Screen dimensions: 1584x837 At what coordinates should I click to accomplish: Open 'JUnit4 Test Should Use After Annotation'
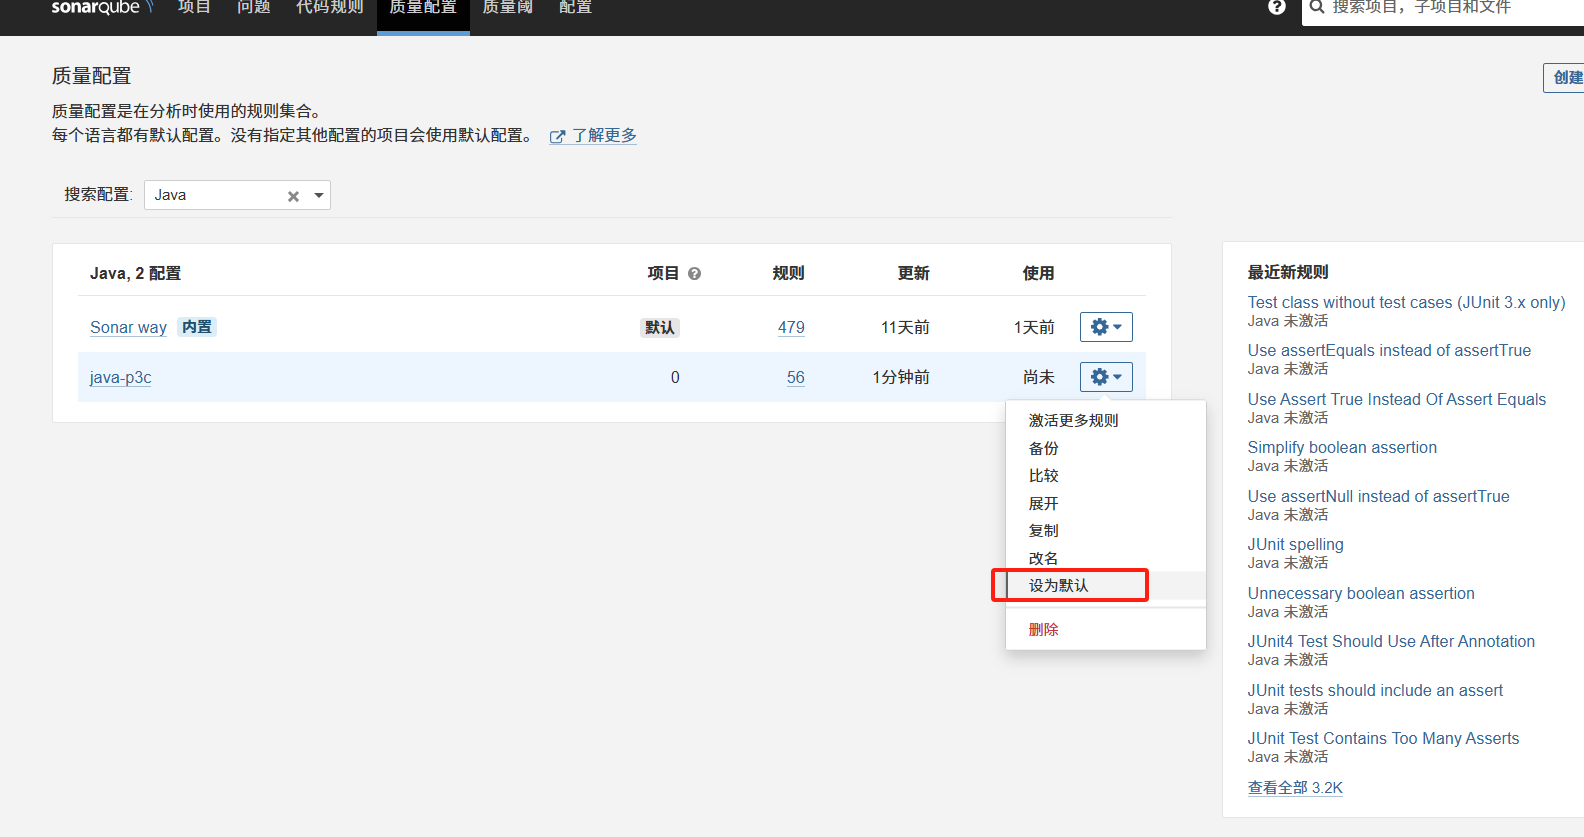tap(1391, 641)
